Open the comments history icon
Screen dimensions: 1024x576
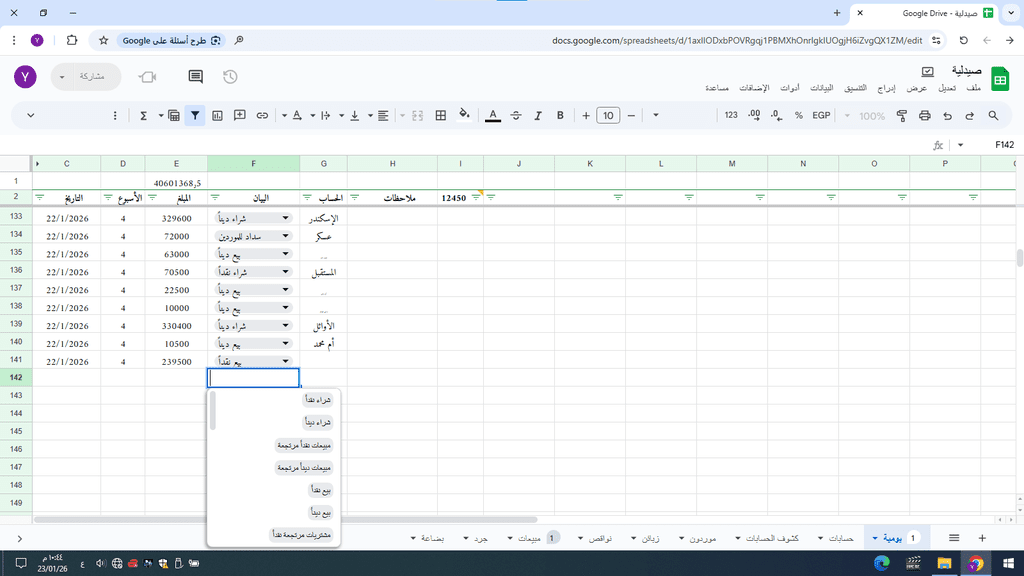click(196, 77)
